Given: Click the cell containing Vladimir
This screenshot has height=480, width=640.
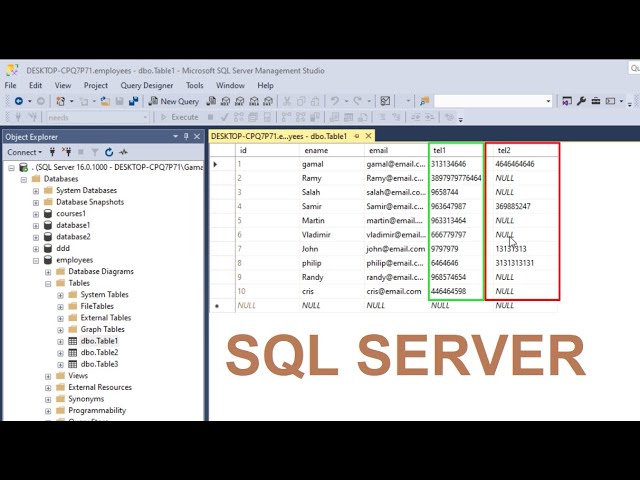Looking at the screenshot, I should [x=331, y=235].
